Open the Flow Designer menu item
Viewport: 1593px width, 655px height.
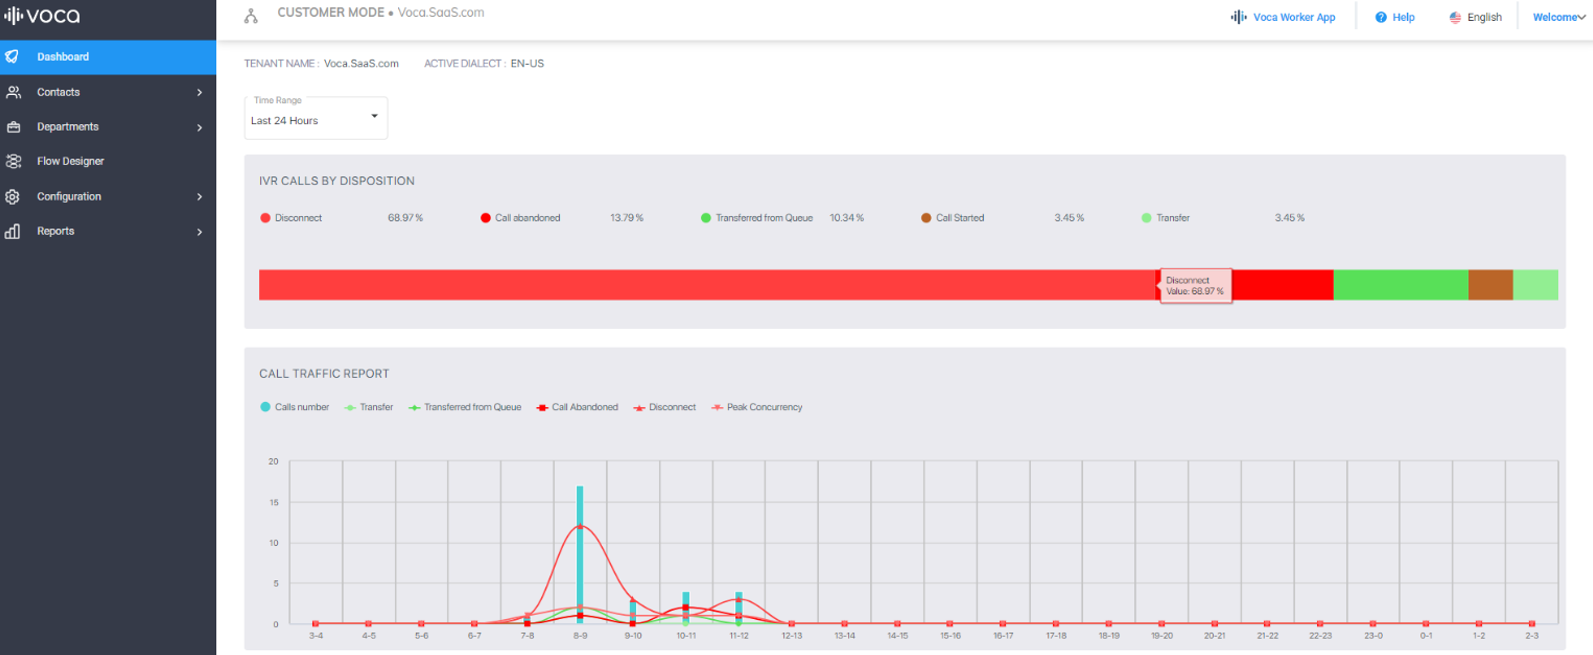click(70, 161)
